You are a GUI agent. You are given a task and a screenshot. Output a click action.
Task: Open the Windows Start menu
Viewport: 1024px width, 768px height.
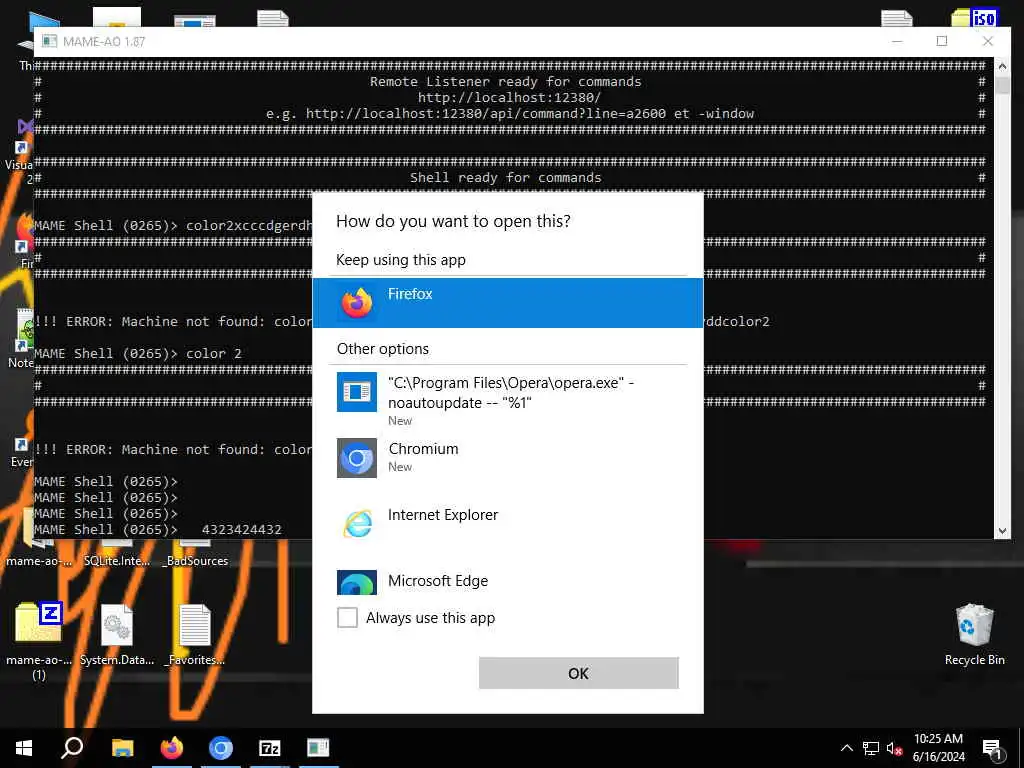click(24, 748)
